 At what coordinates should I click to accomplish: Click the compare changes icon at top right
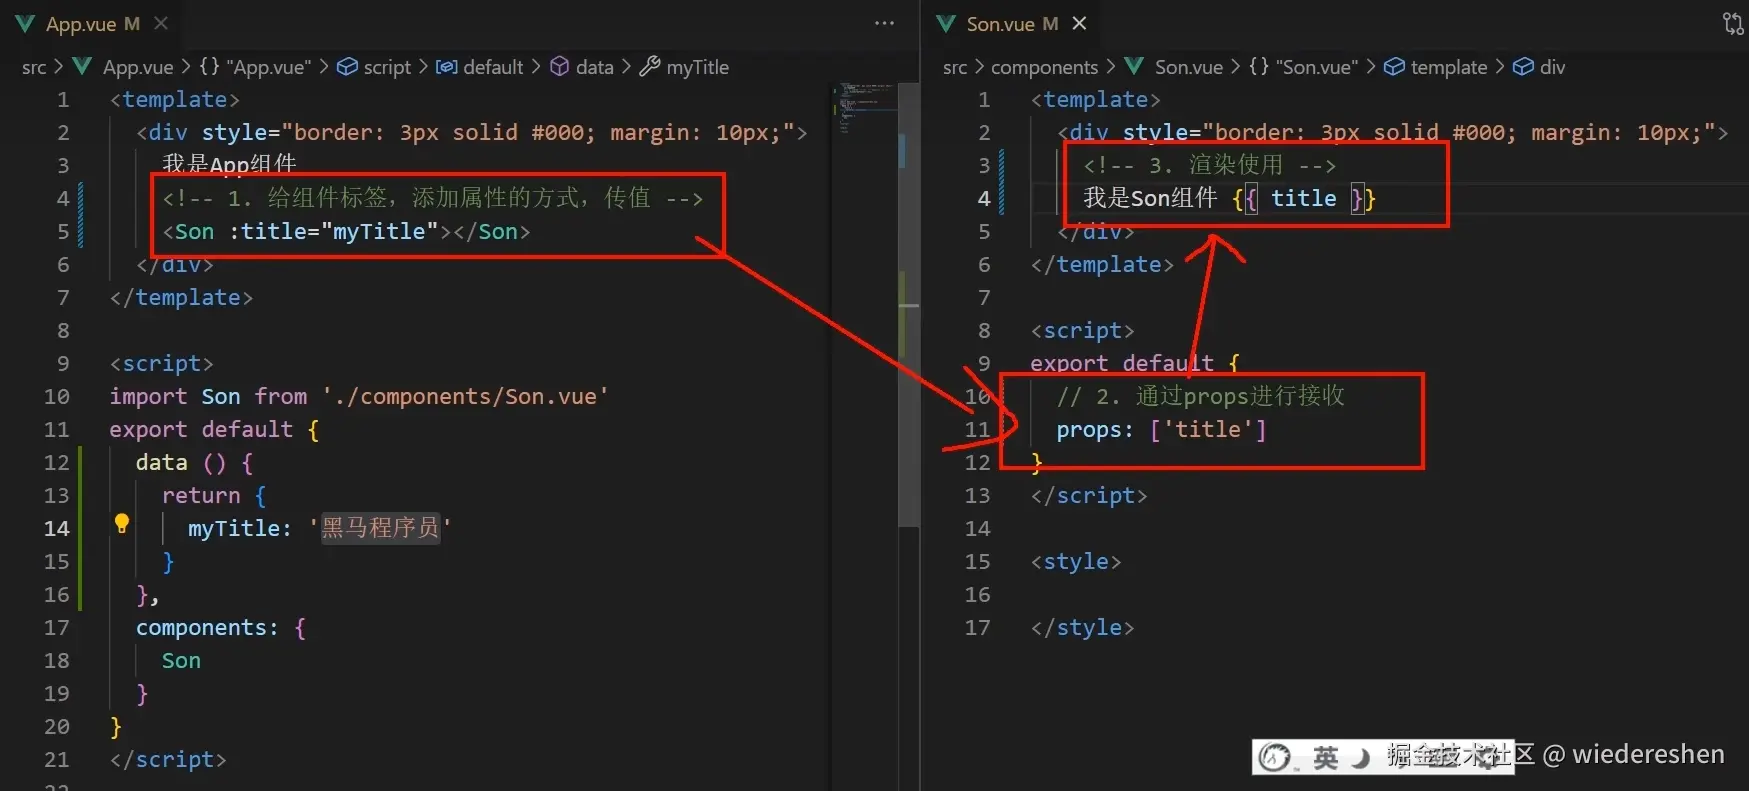[x=1732, y=23]
